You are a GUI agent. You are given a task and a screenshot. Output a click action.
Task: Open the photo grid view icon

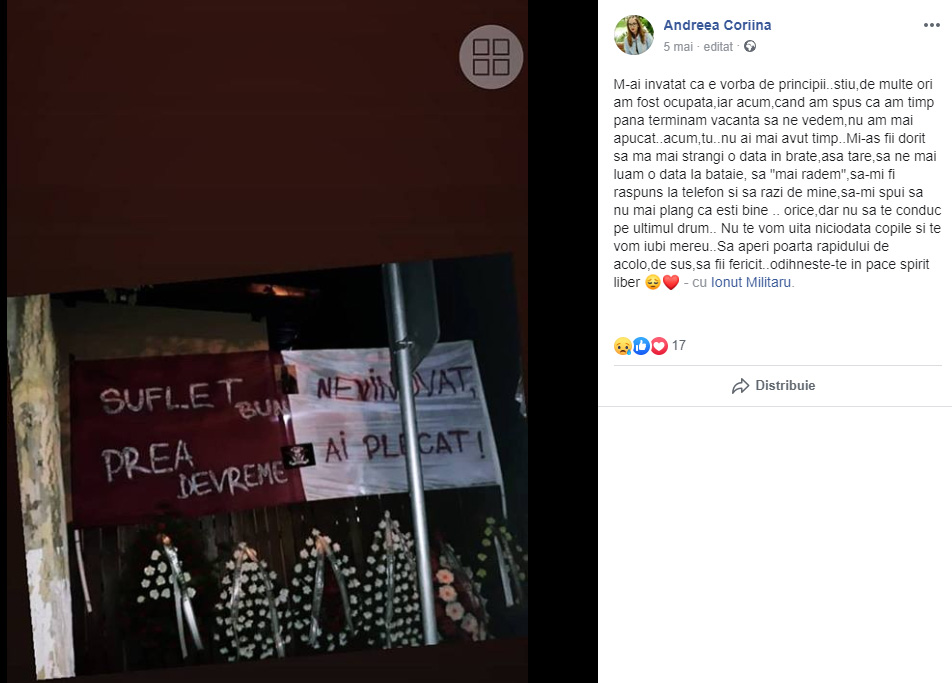491,56
